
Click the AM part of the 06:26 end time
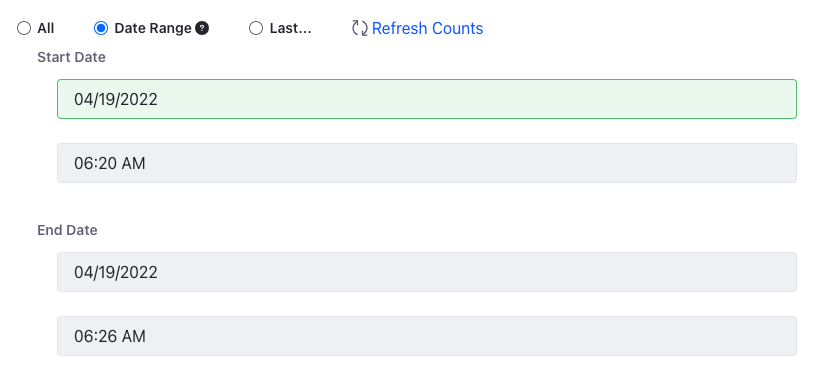(133, 336)
